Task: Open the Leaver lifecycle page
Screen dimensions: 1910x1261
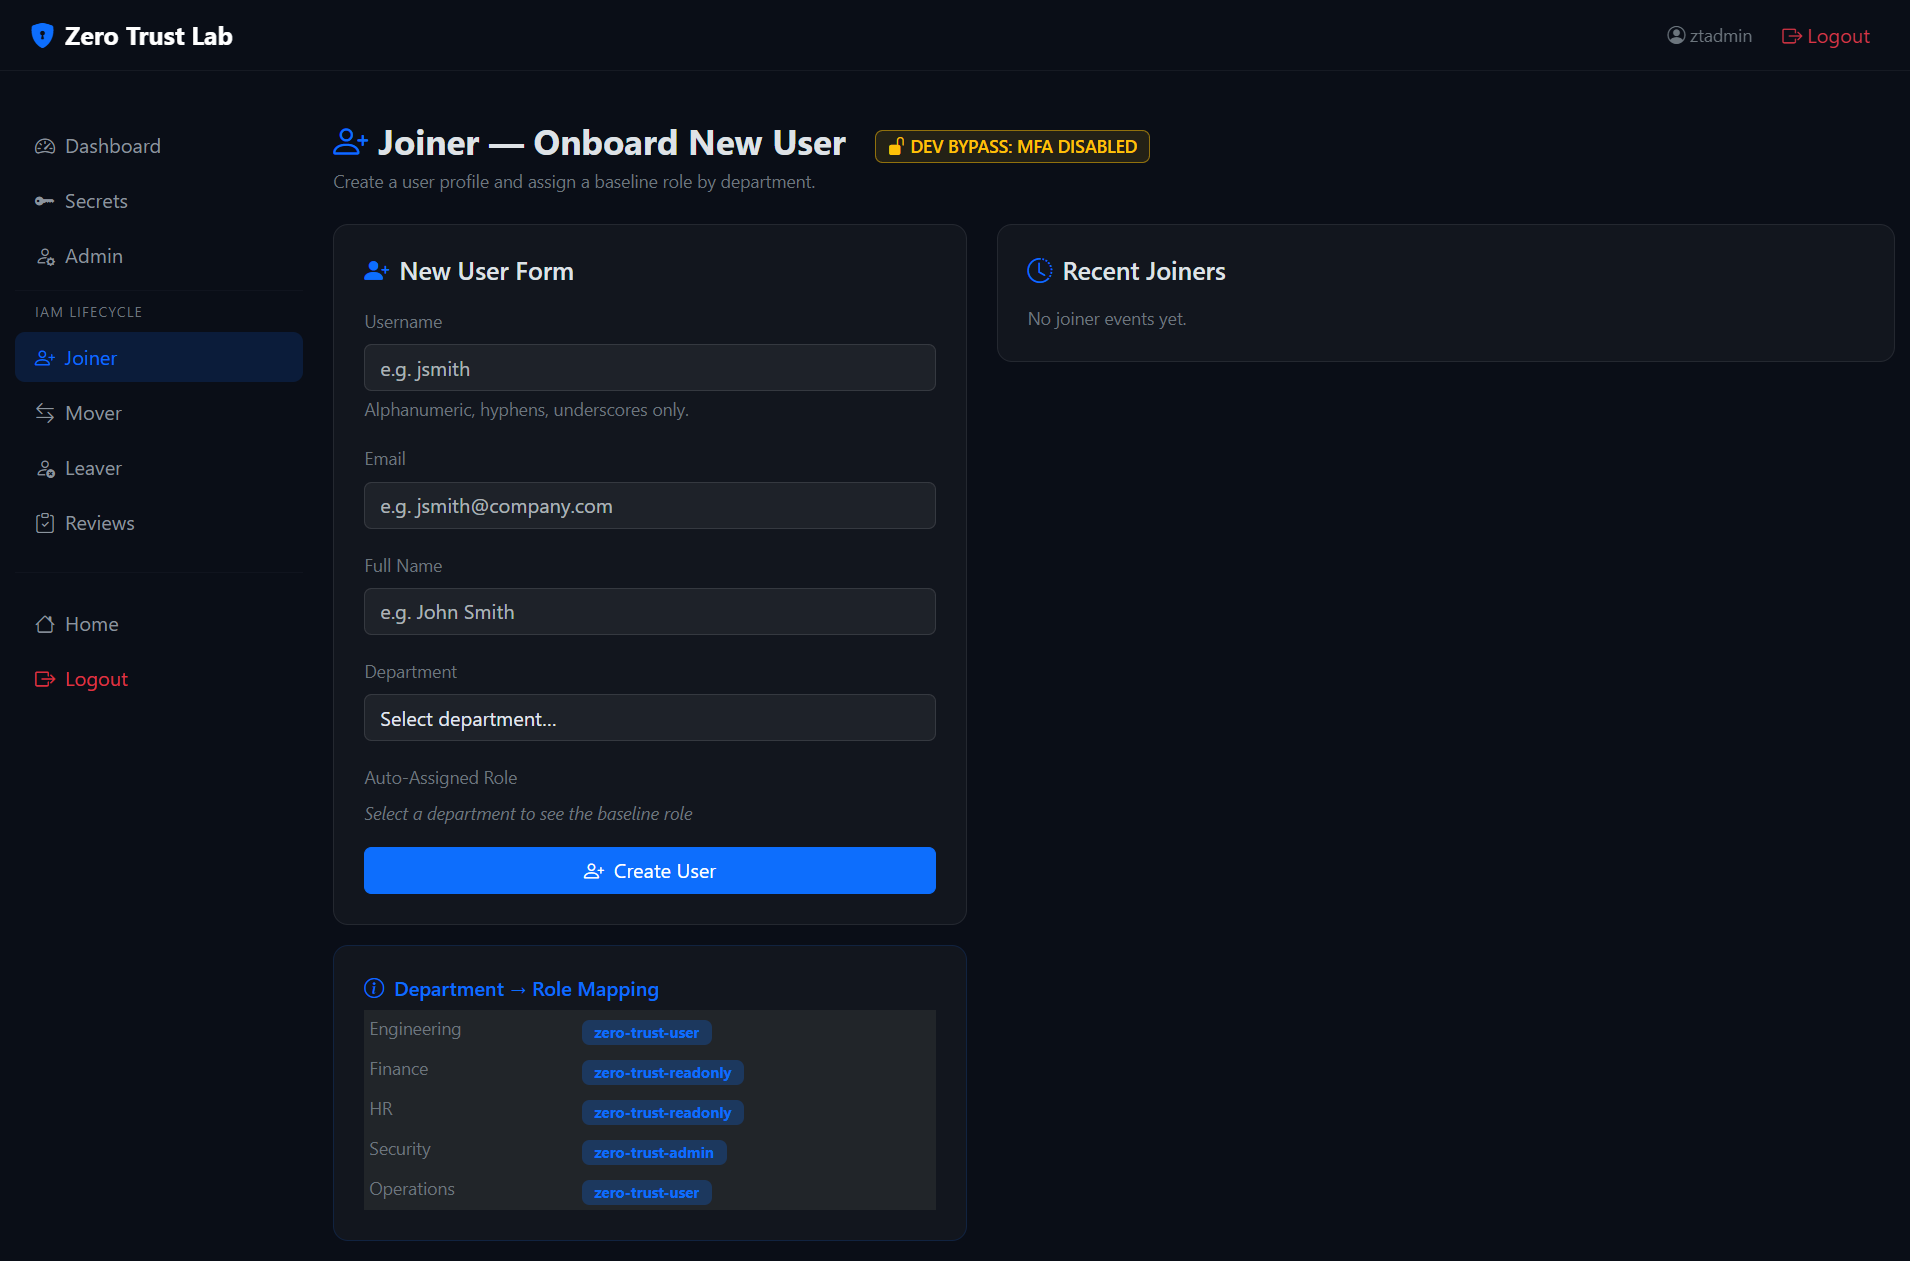Action: coord(159,468)
